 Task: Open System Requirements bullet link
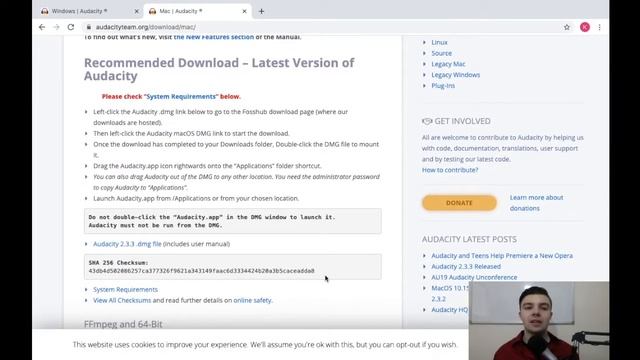click(x=125, y=289)
